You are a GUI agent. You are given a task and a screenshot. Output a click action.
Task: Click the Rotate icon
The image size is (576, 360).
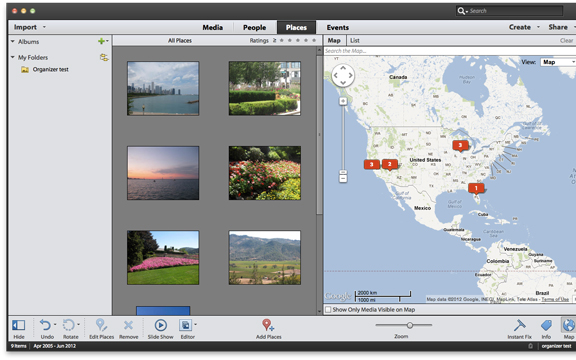pos(69,325)
